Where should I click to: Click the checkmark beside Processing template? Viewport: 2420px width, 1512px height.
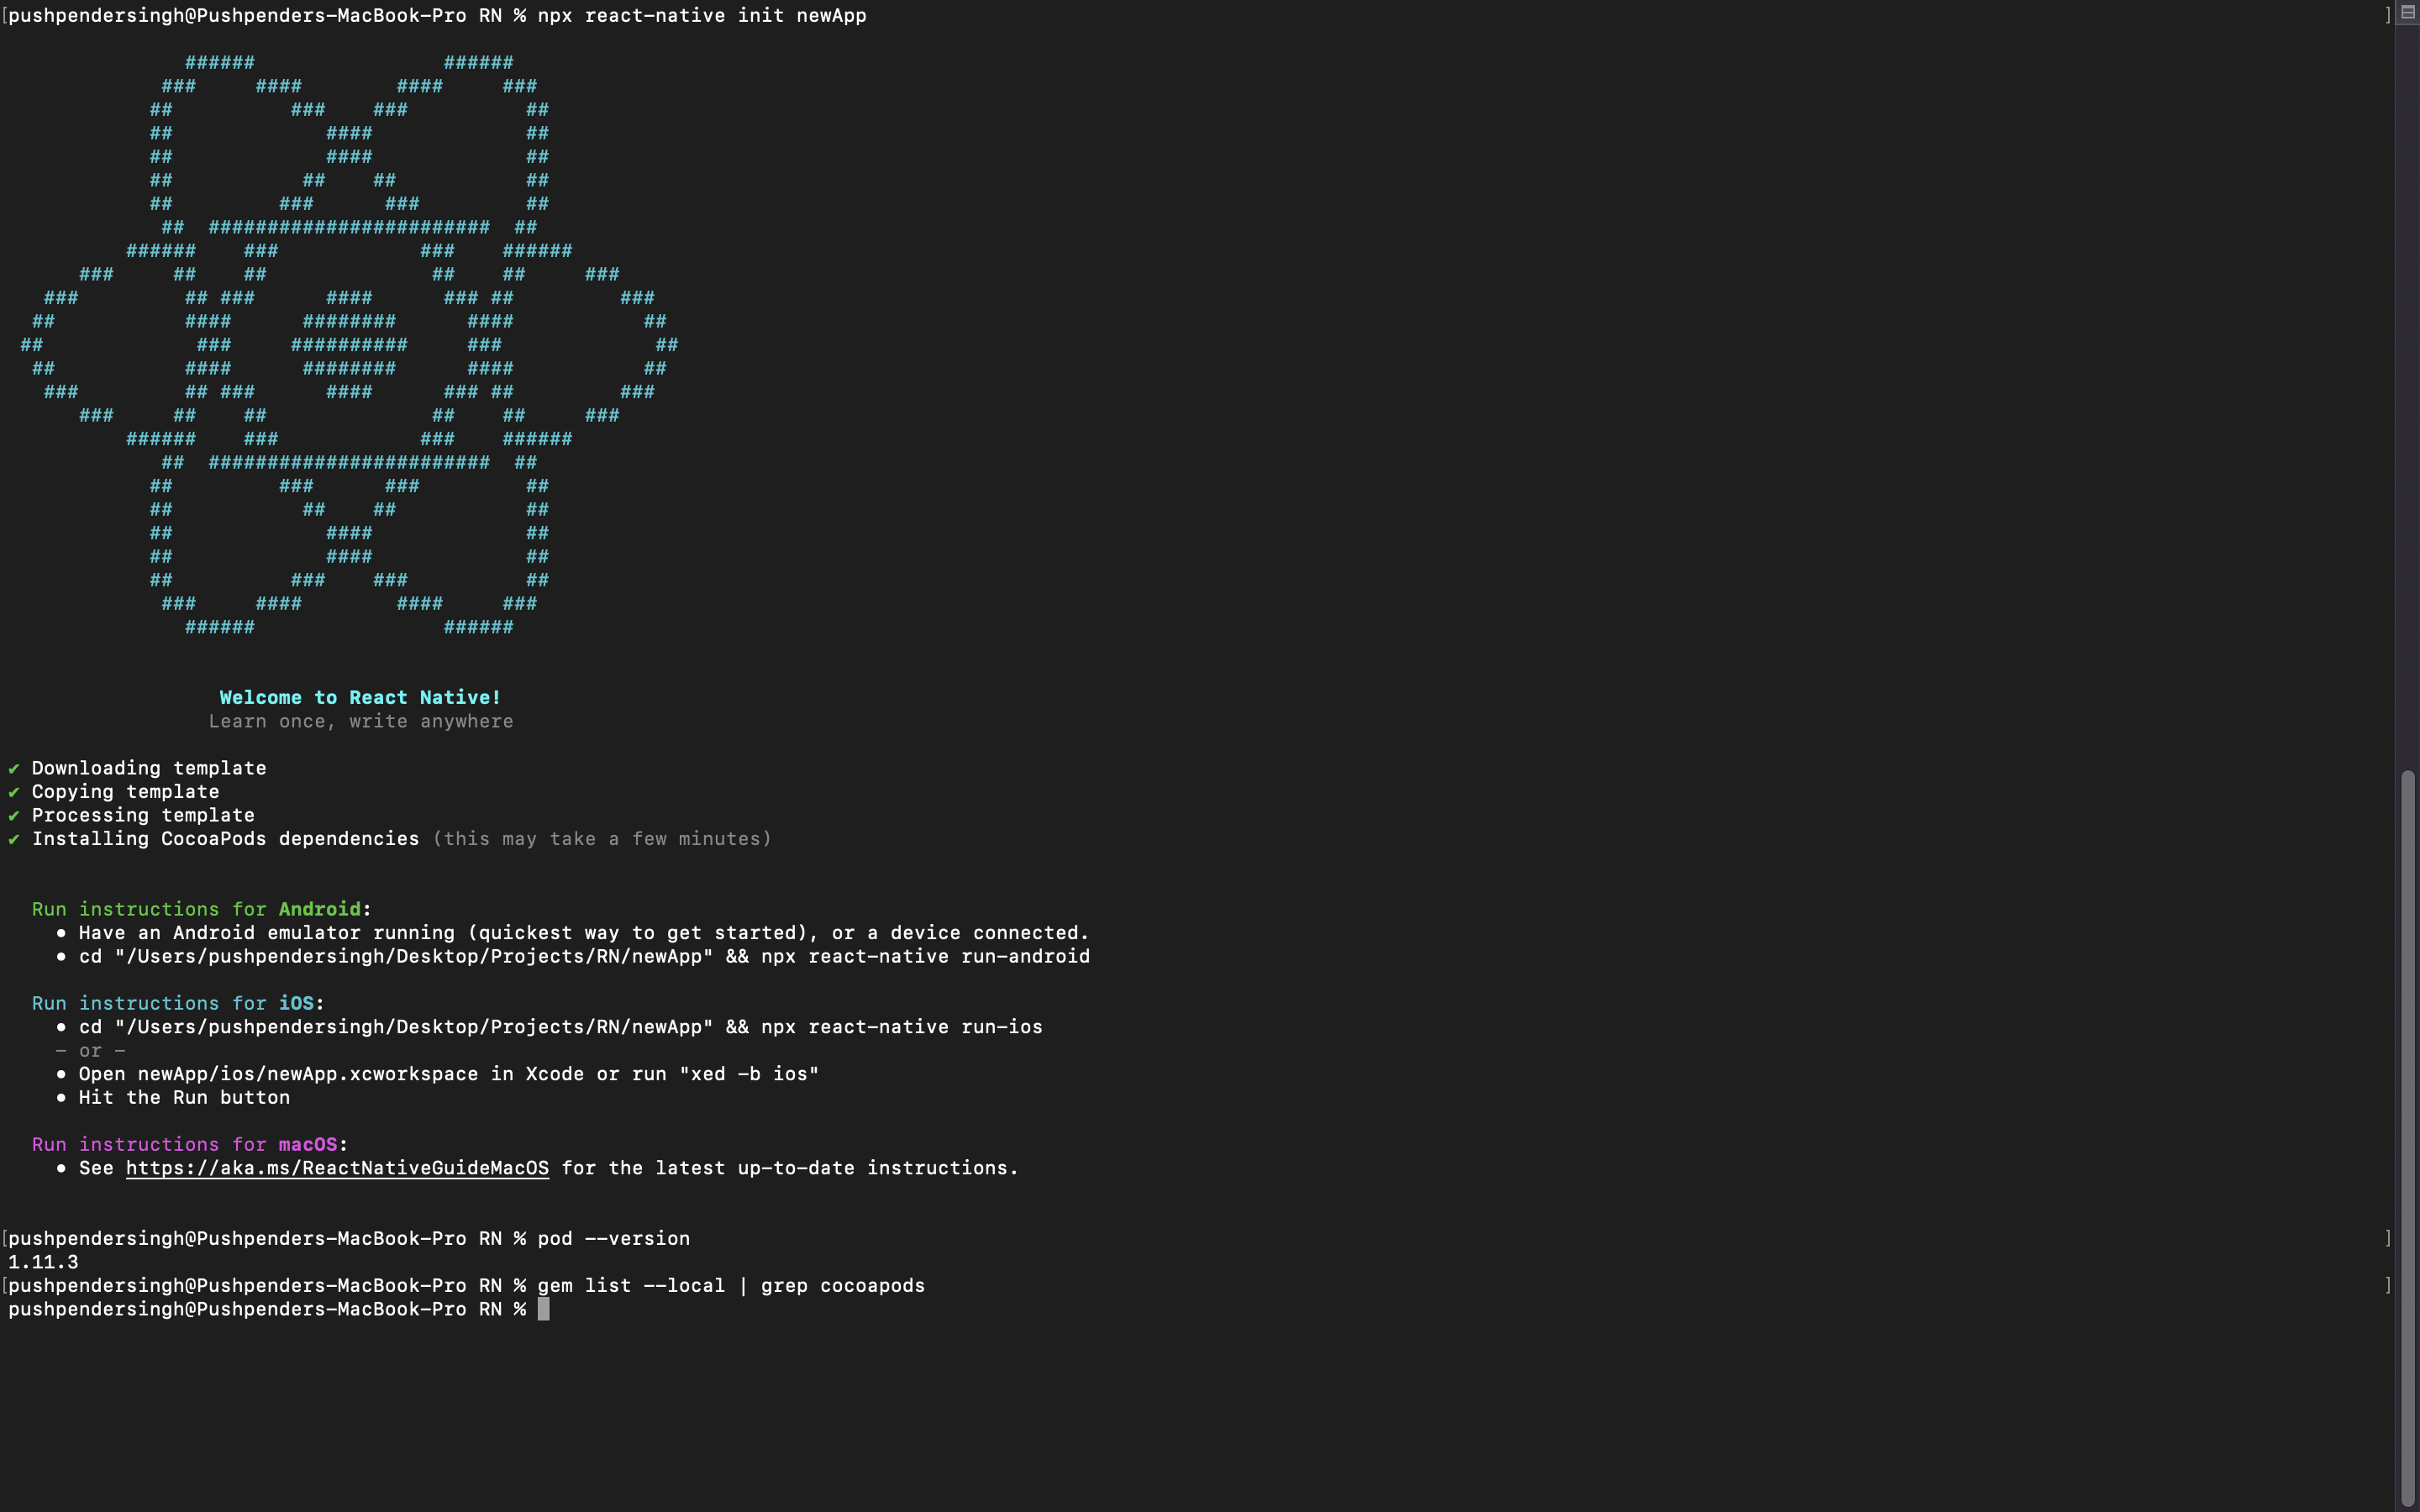tap(13, 815)
